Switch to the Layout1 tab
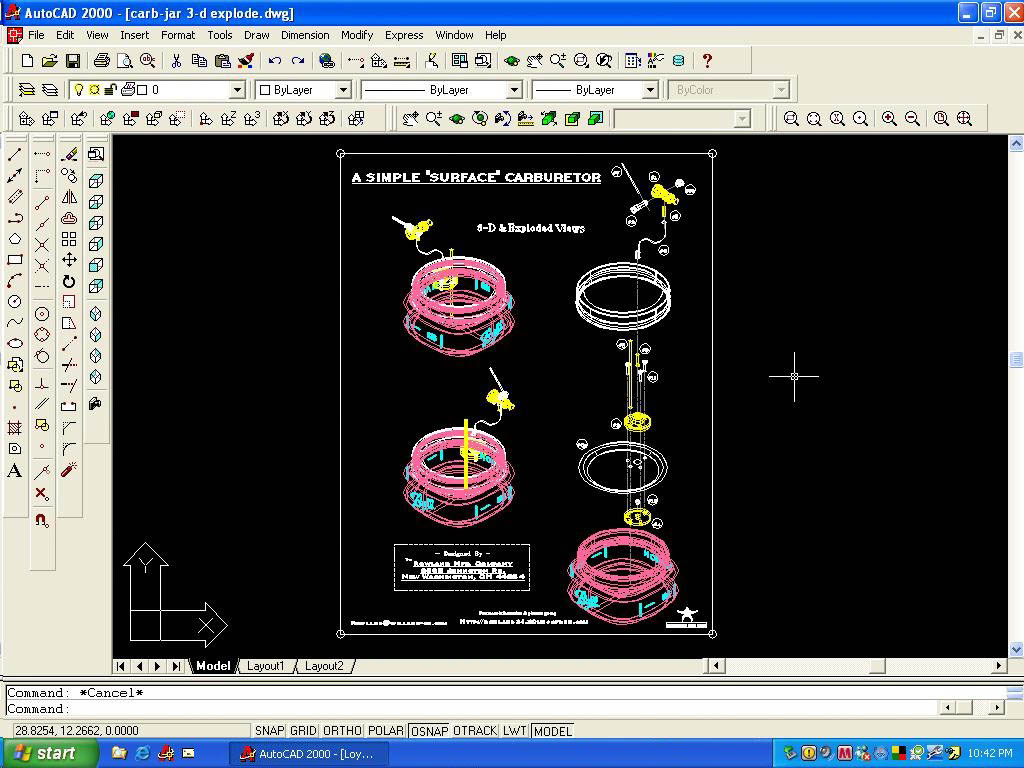This screenshot has height=768, width=1024. [265, 666]
